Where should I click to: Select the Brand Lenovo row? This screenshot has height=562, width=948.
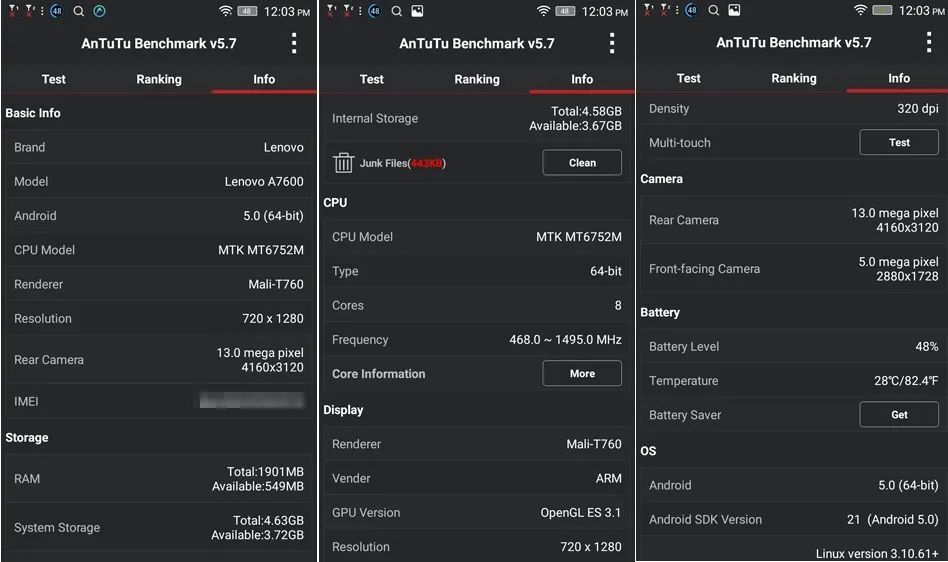[x=159, y=147]
